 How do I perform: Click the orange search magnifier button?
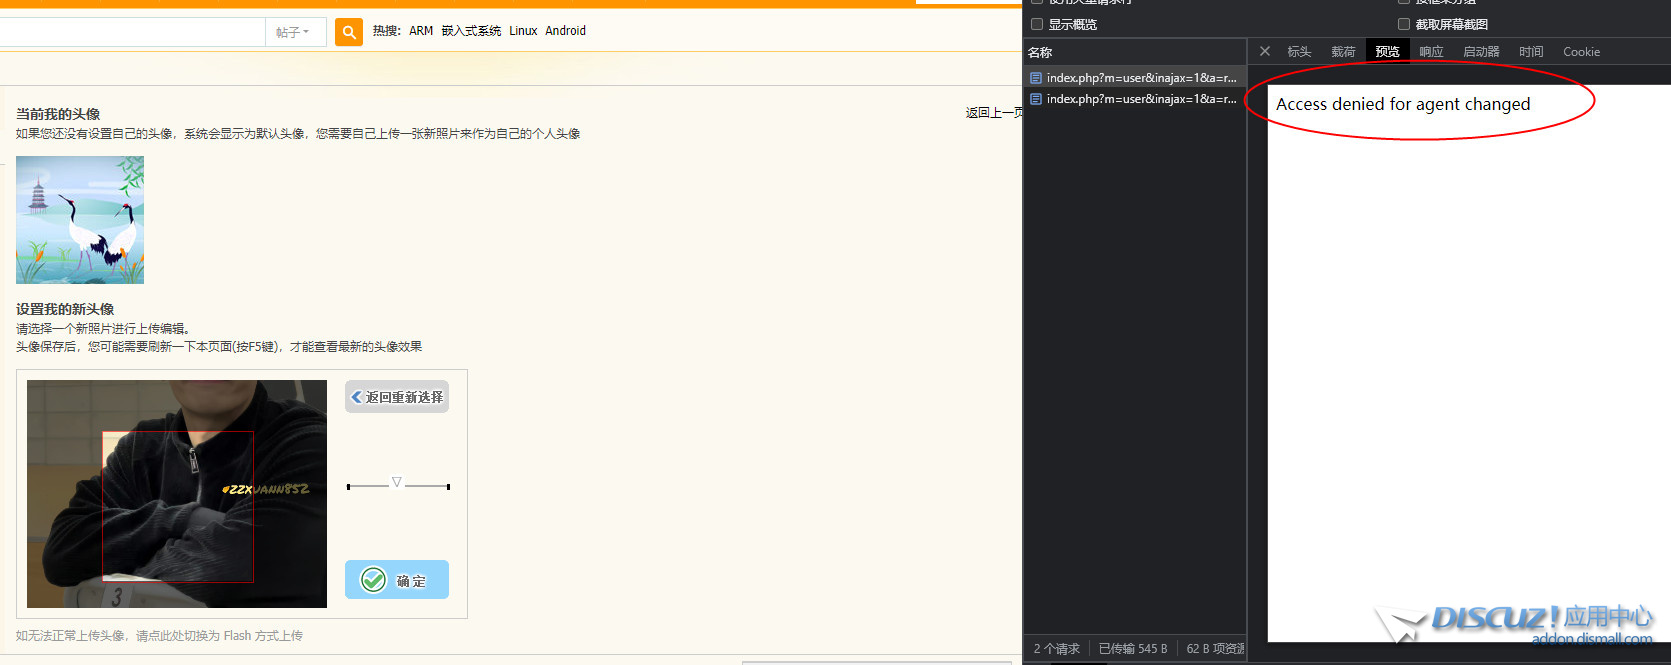[x=348, y=32]
